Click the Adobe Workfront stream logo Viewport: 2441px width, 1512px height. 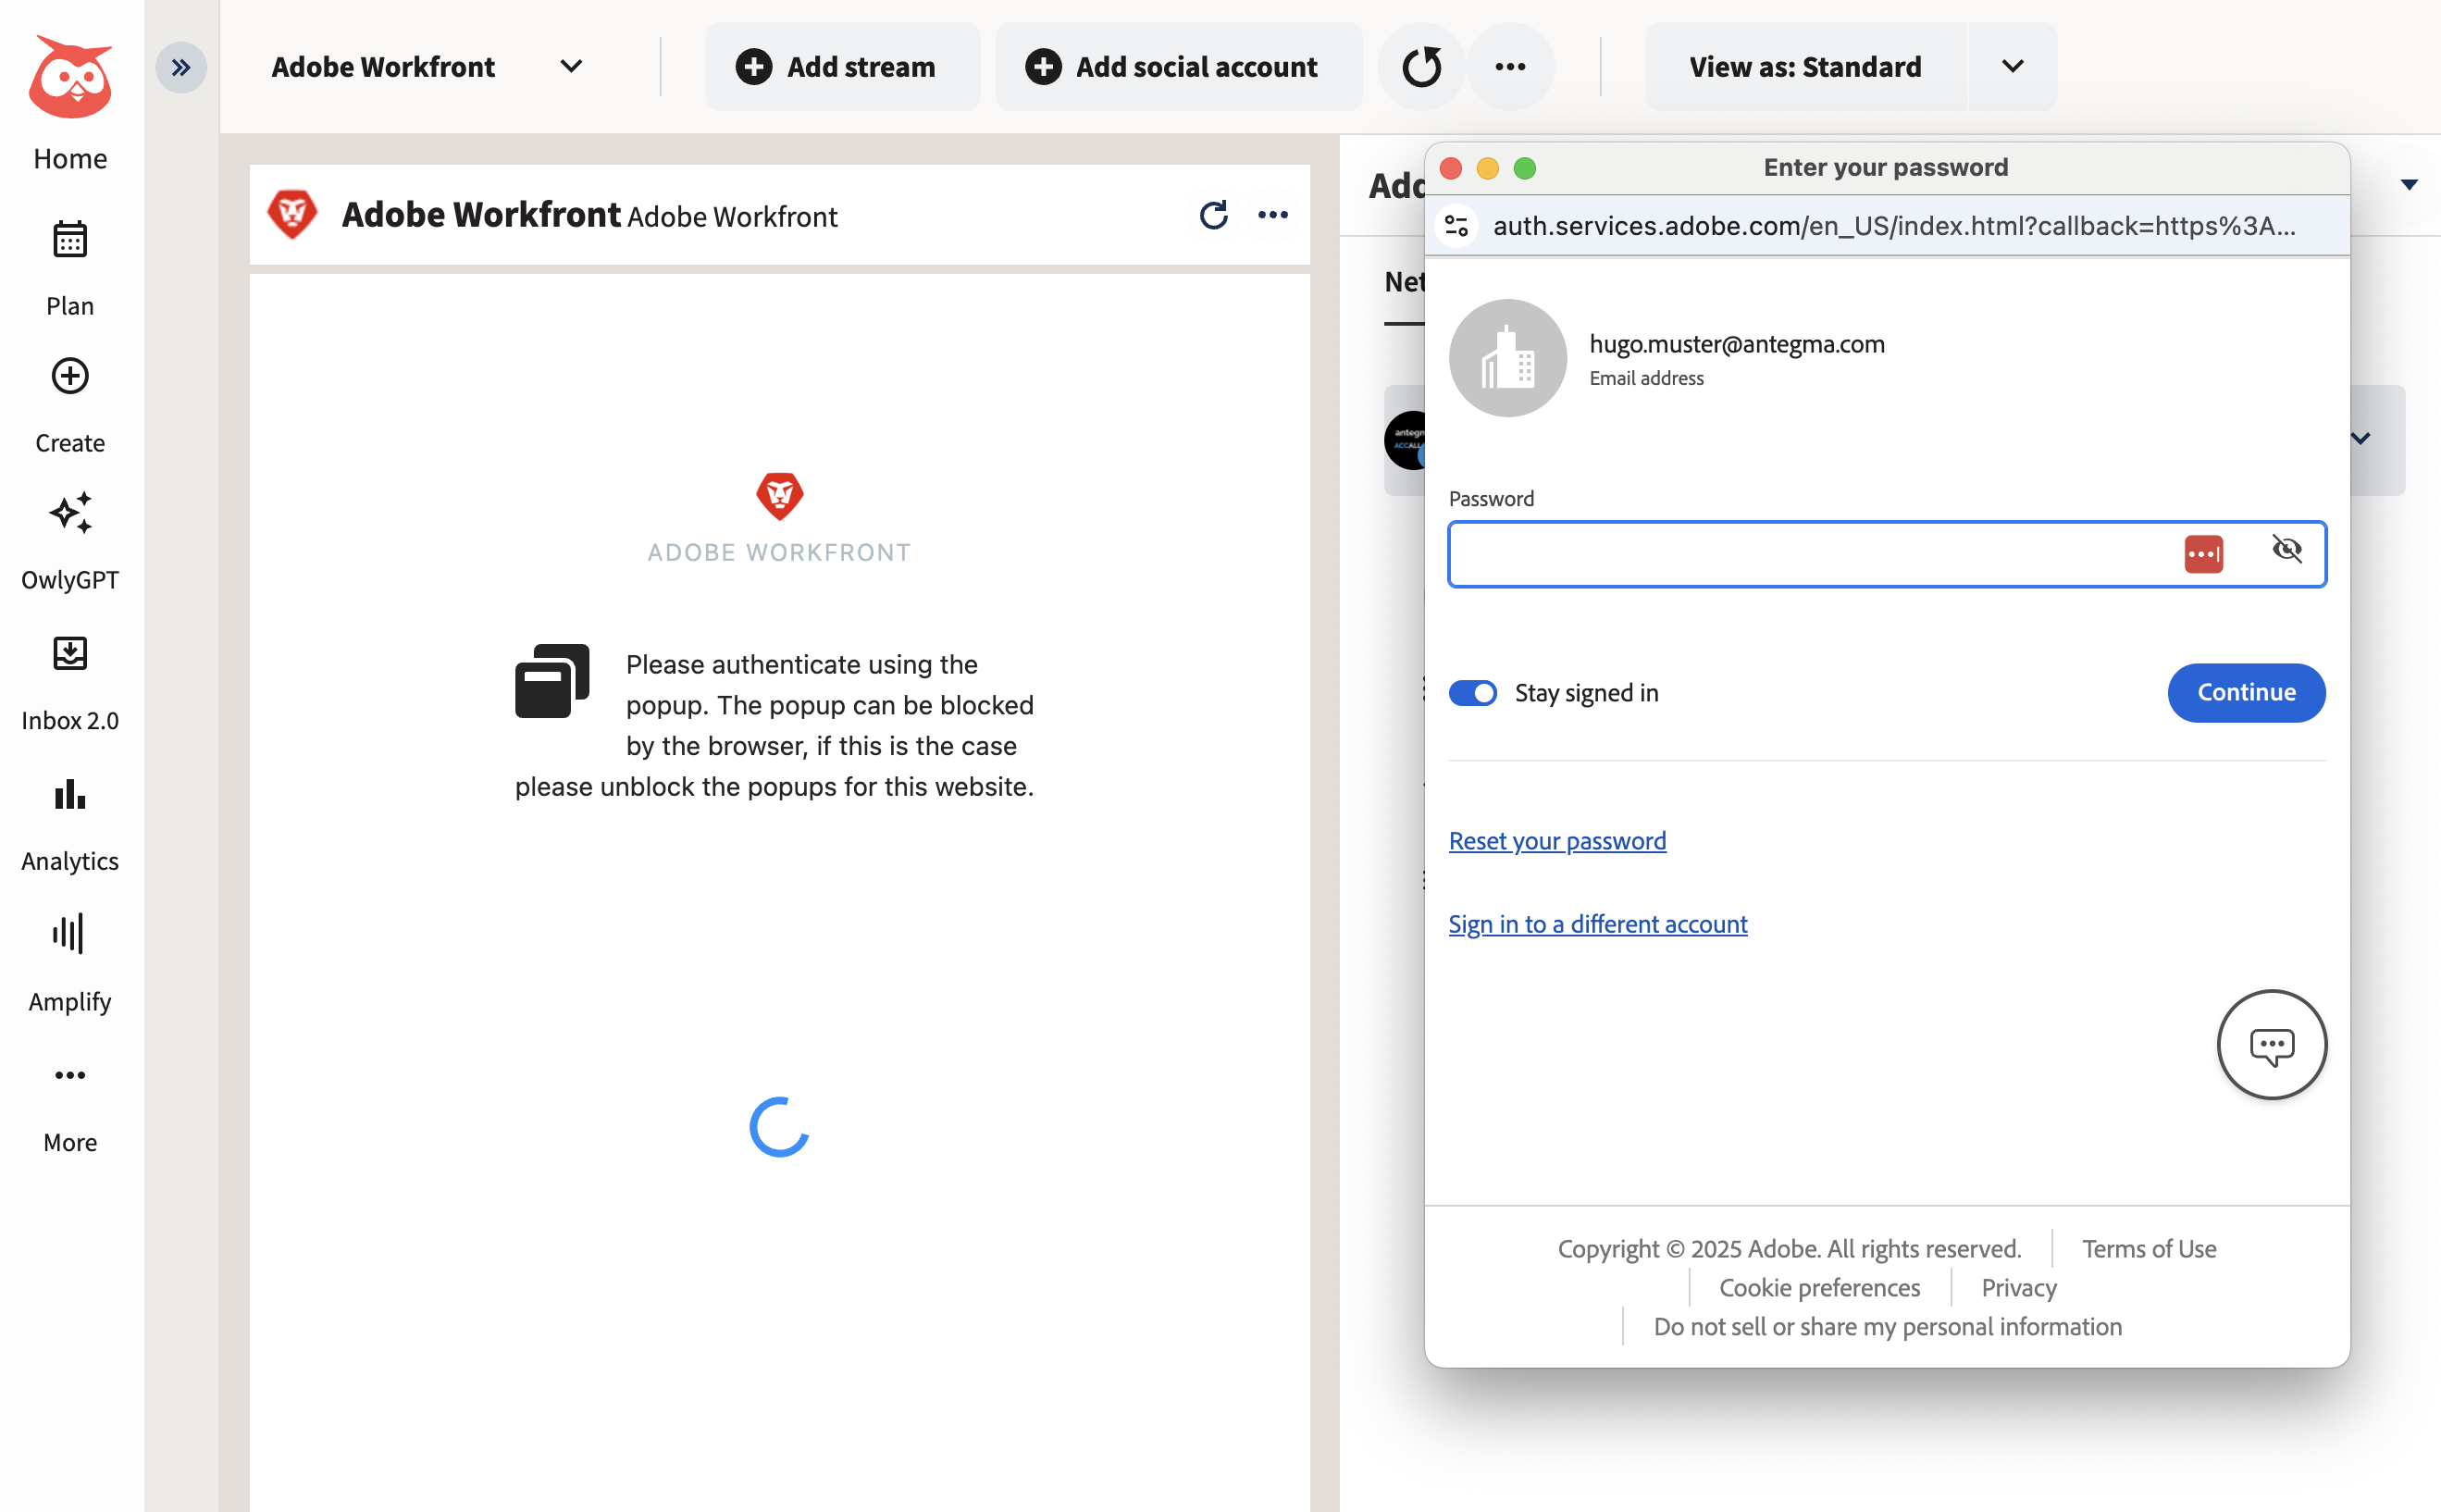pyautogui.click(x=293, y=214)
